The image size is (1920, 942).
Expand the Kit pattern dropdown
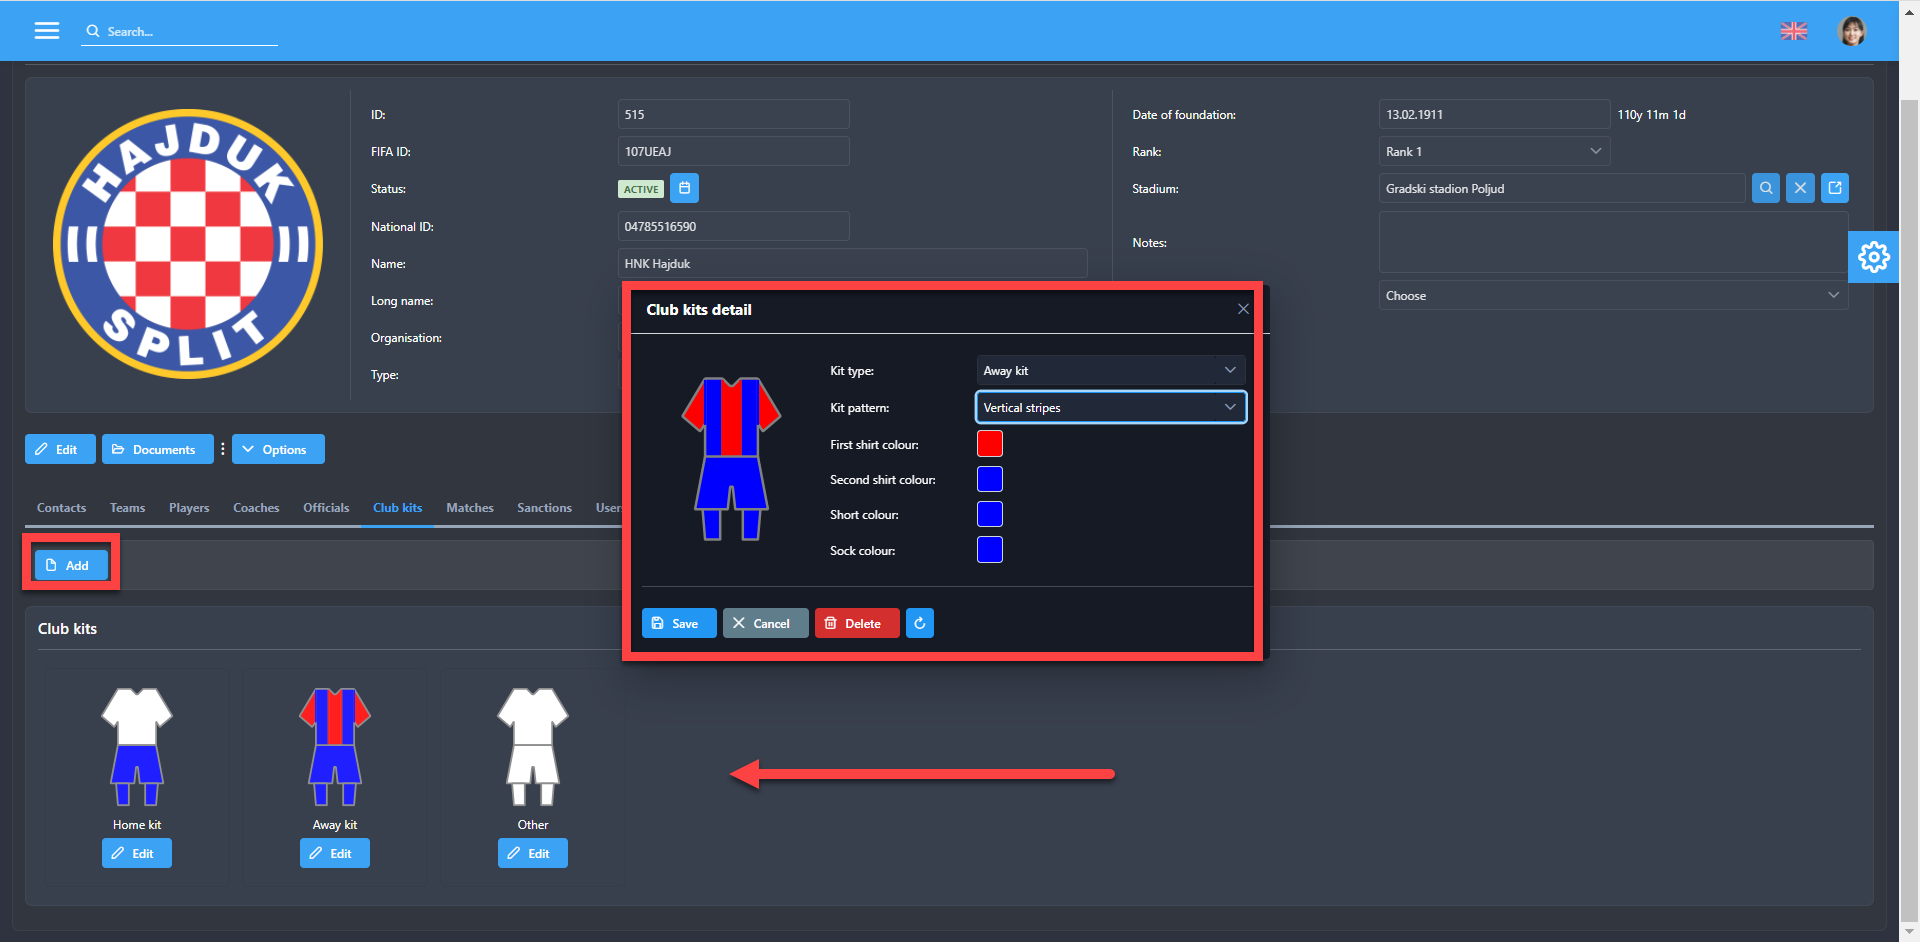tap(1110, 408)
